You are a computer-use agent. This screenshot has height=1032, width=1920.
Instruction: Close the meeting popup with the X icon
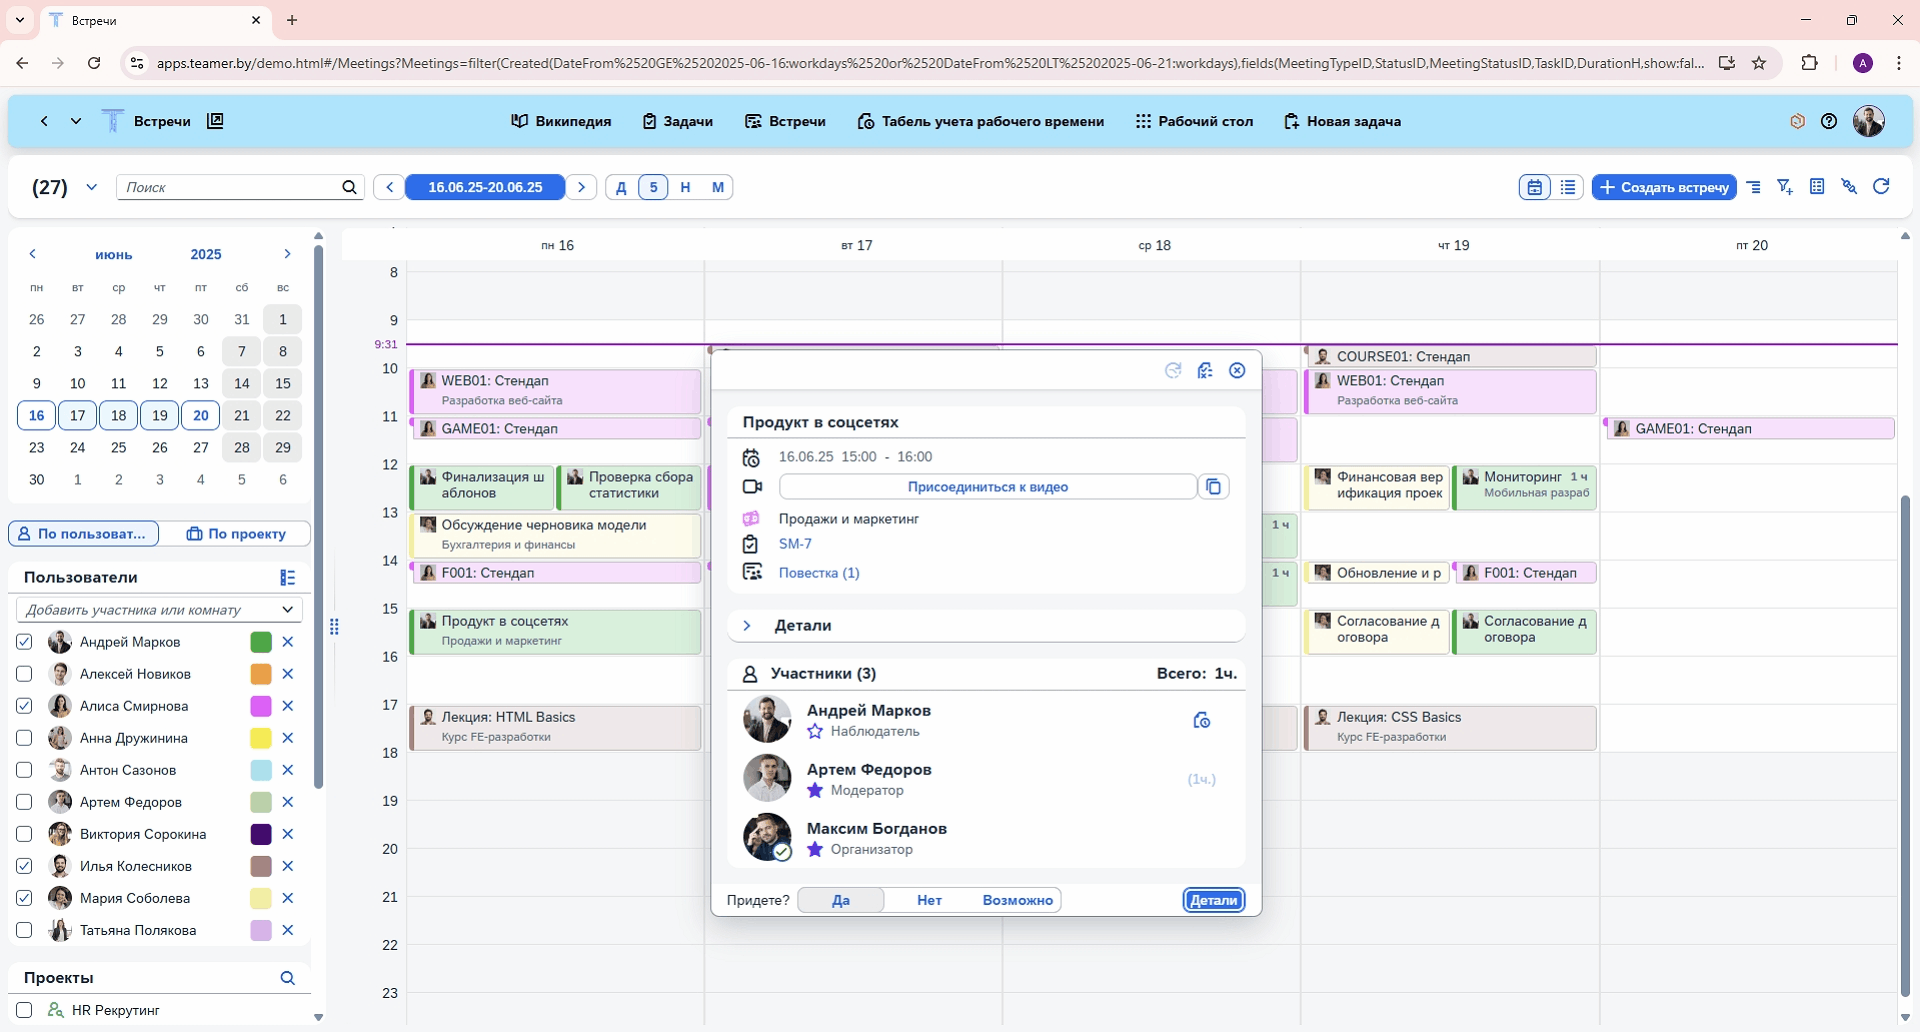(1237, 371)
